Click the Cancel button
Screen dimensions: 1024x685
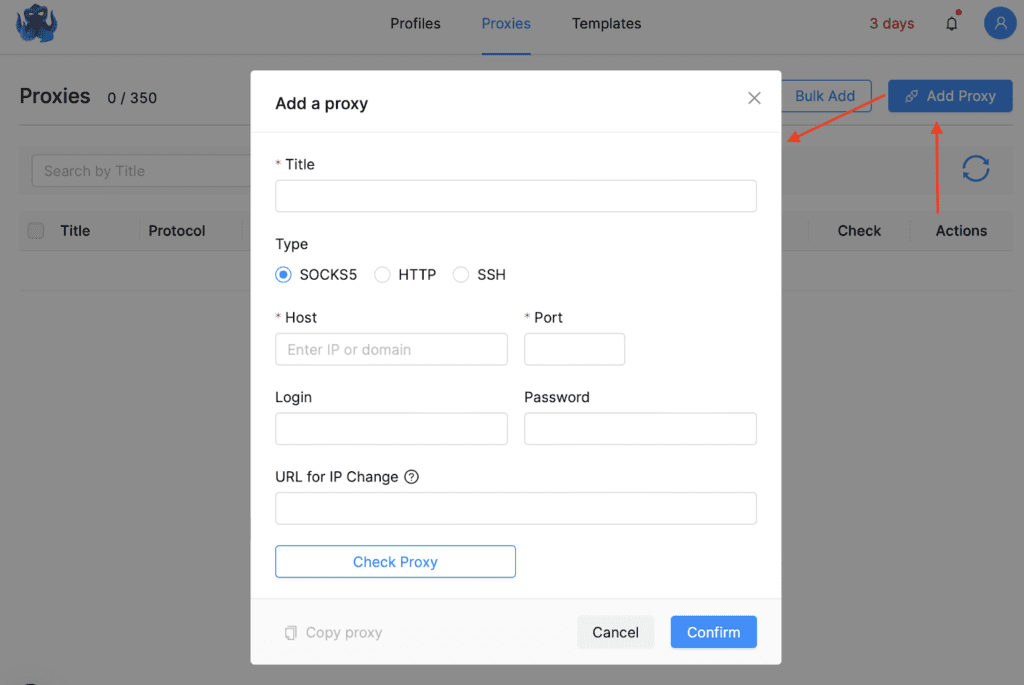[615, 632]
